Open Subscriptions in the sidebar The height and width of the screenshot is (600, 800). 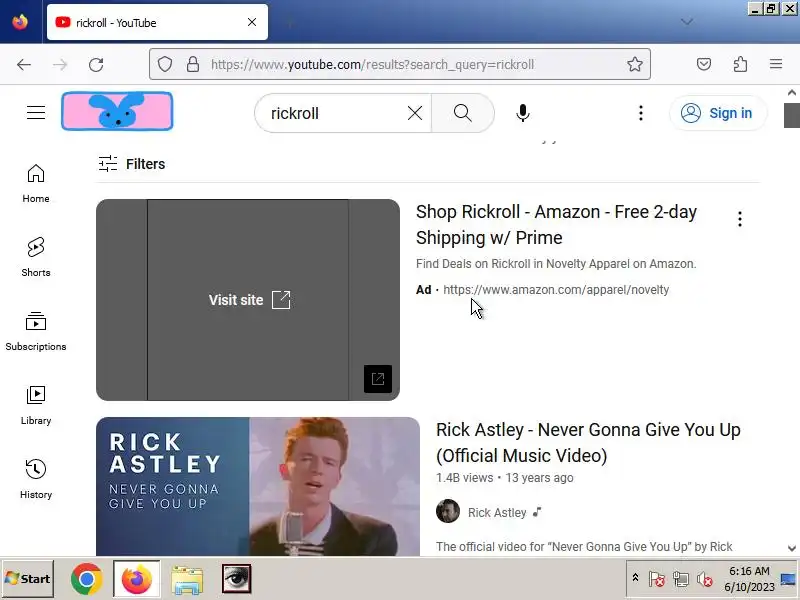tap(36, 332)
